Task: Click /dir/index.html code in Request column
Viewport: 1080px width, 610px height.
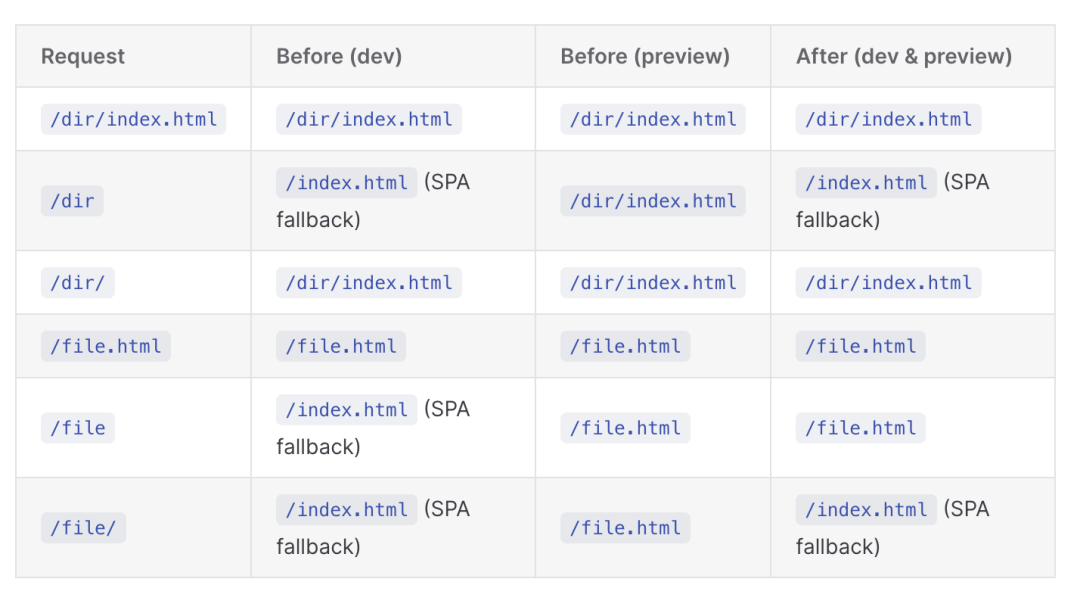Action: (133, 119)
